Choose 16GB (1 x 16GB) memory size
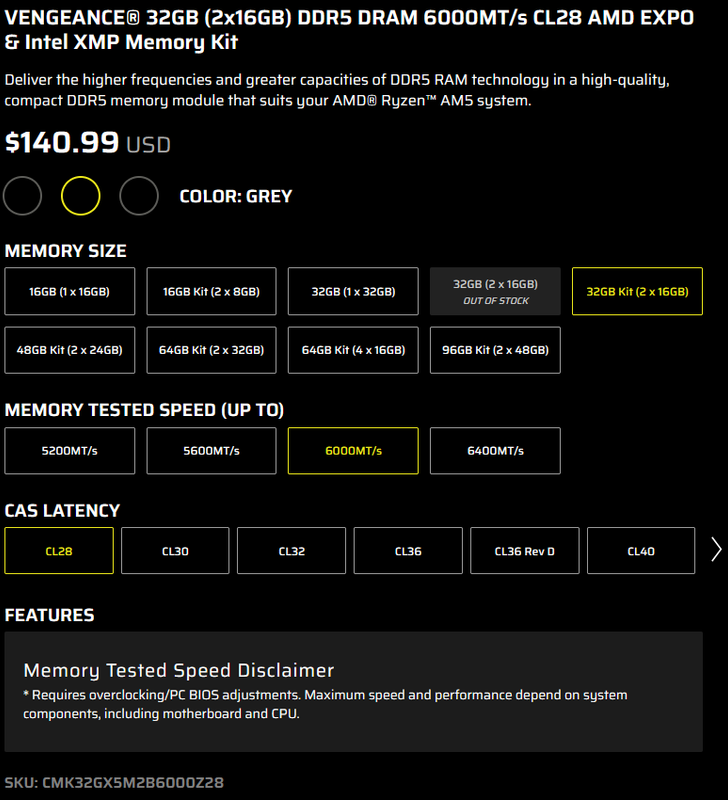 coord(70,291)
